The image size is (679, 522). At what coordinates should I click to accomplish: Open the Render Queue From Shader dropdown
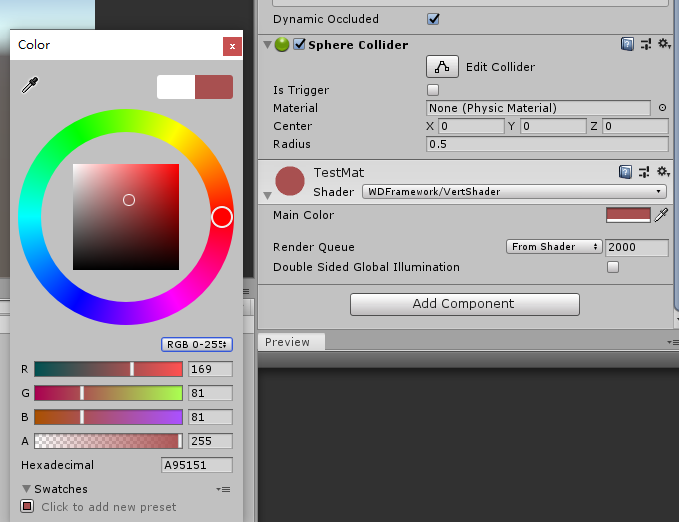(554, 247)
